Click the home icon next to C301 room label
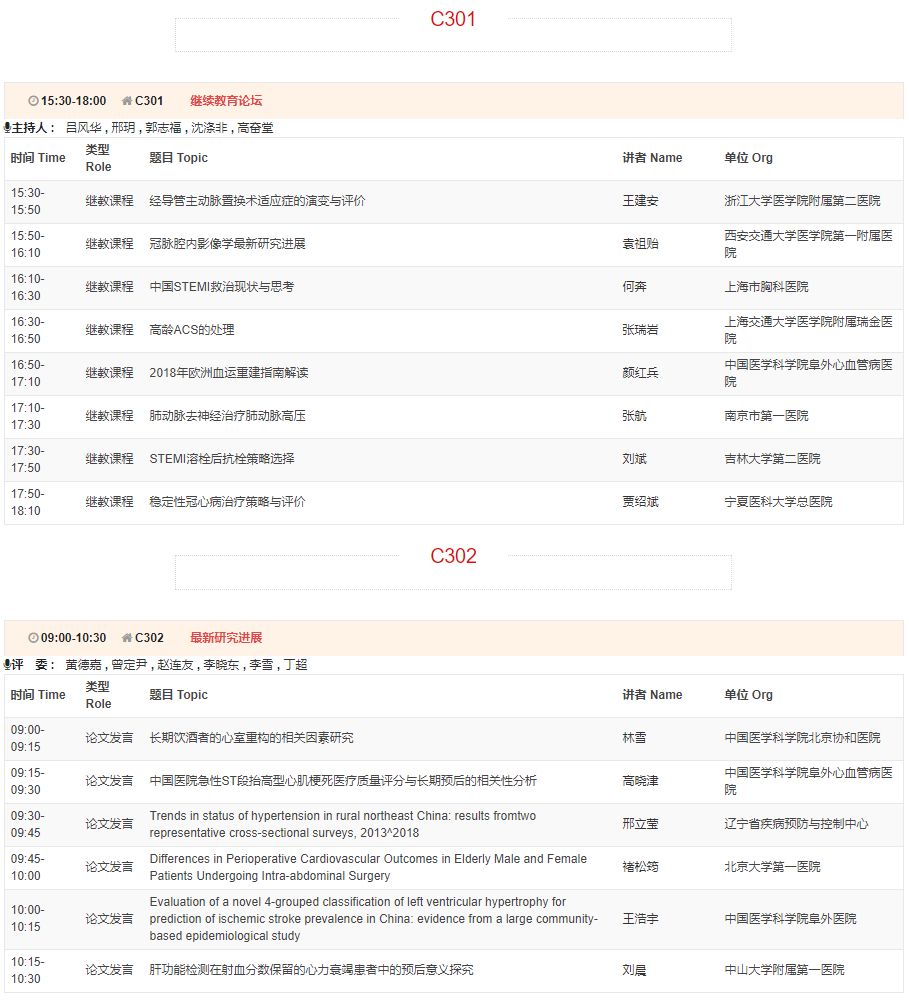This screenshot has height=1001, width=909. point(127,101)
